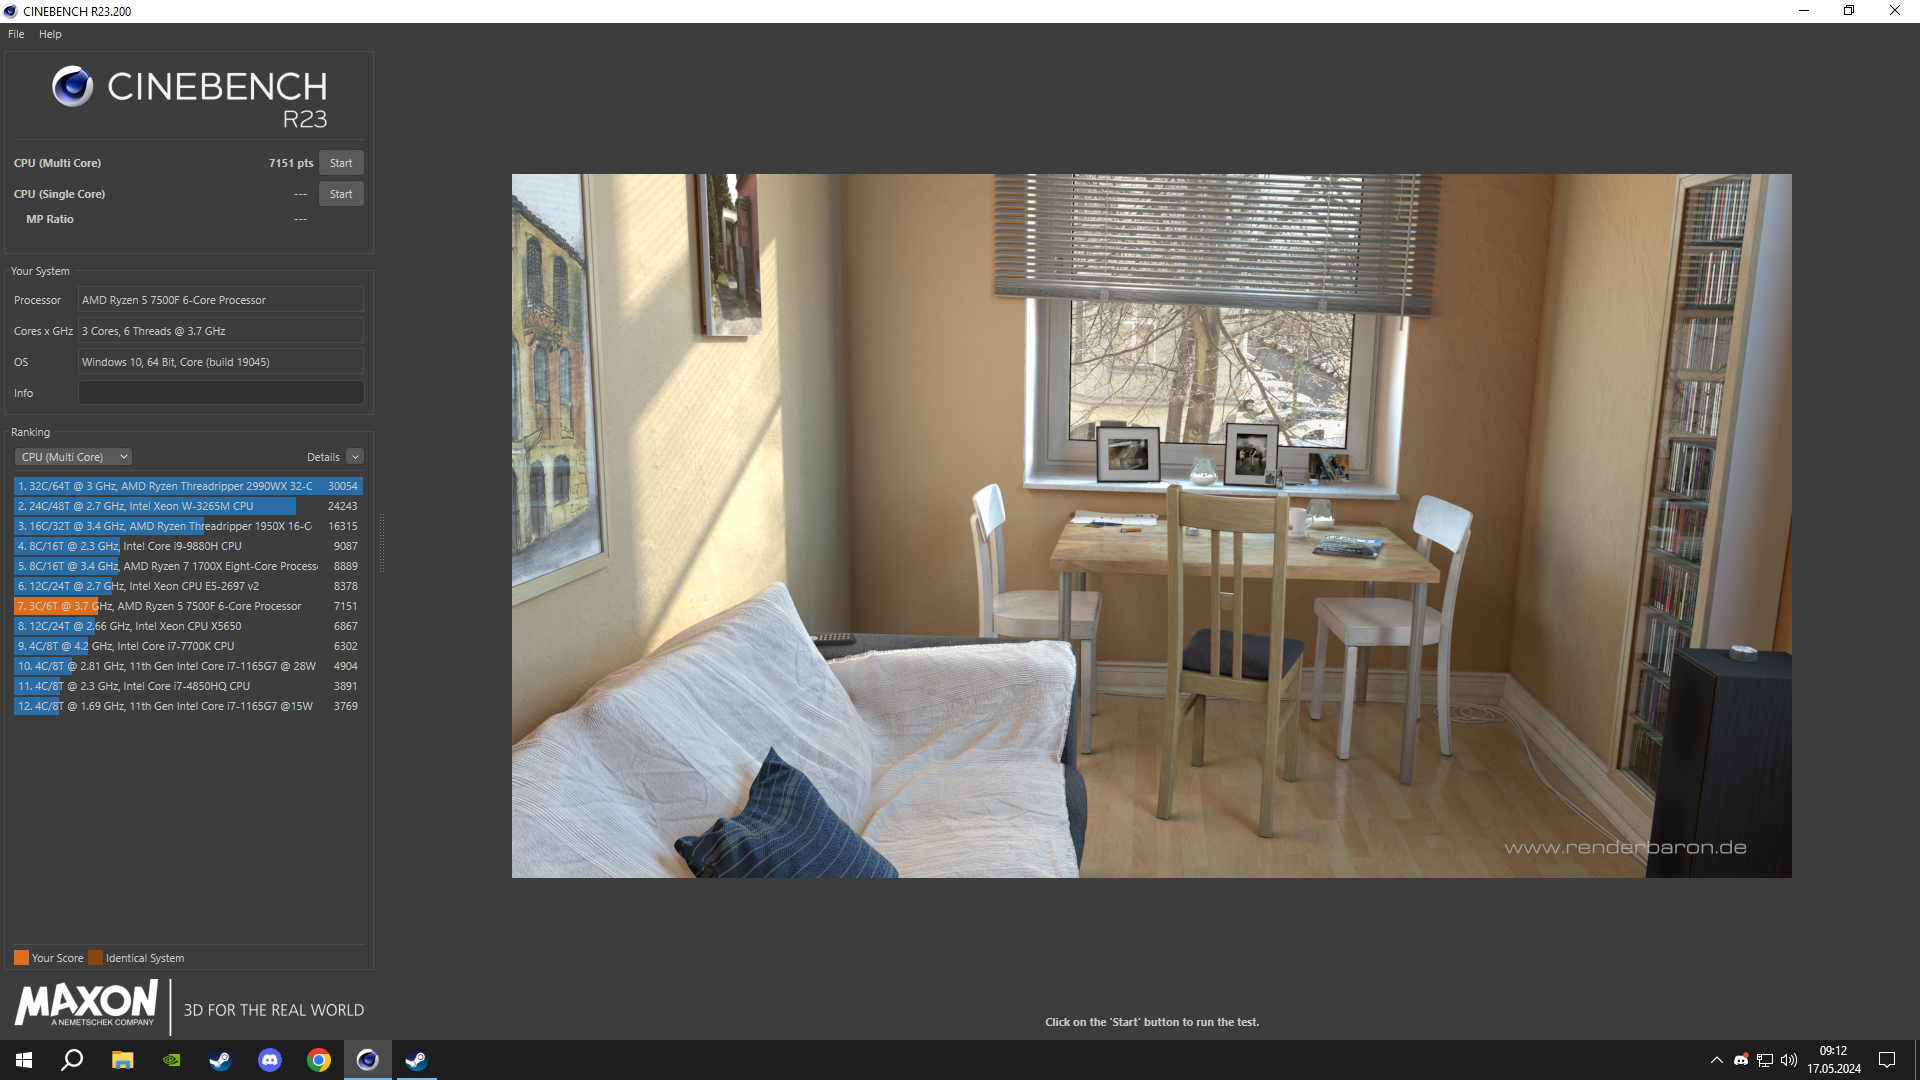Show hidden system tray icons
Viewport: 1920px width, 1080px height.
click(1717, 1060)
